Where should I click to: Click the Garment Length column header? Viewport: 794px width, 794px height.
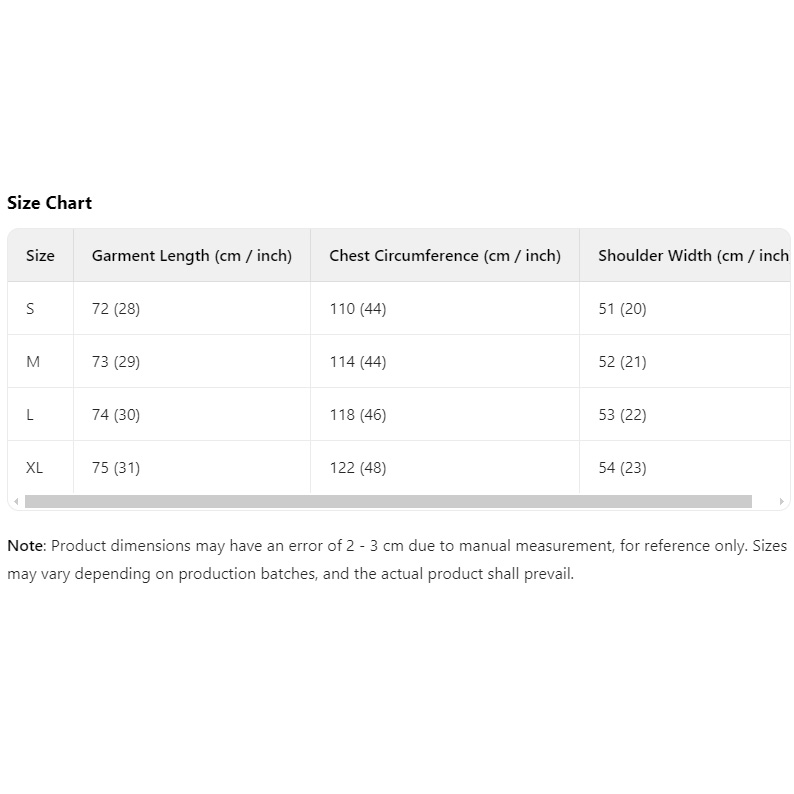click(x=192, y=256)
